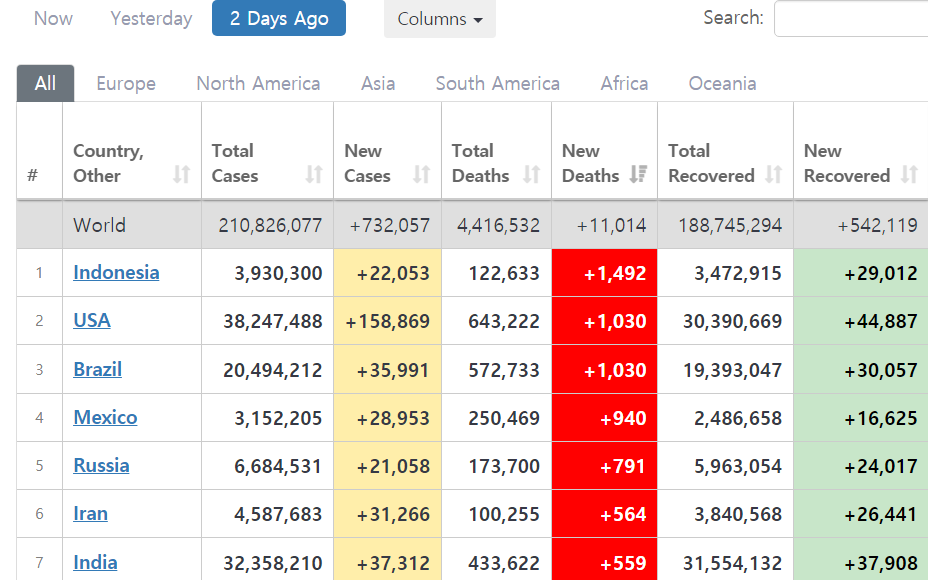Show South America tab

(497, 84)
